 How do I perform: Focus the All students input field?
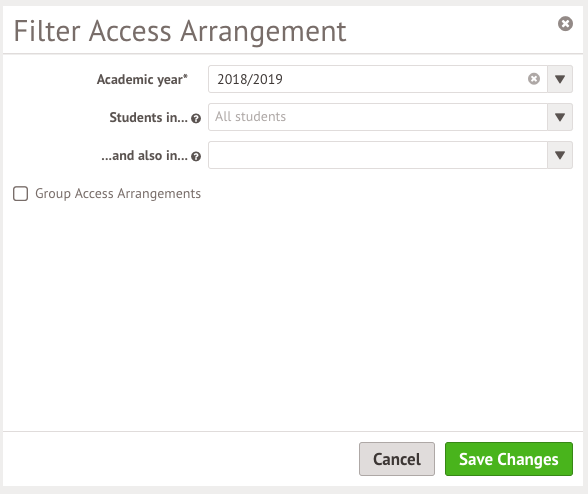378,117
